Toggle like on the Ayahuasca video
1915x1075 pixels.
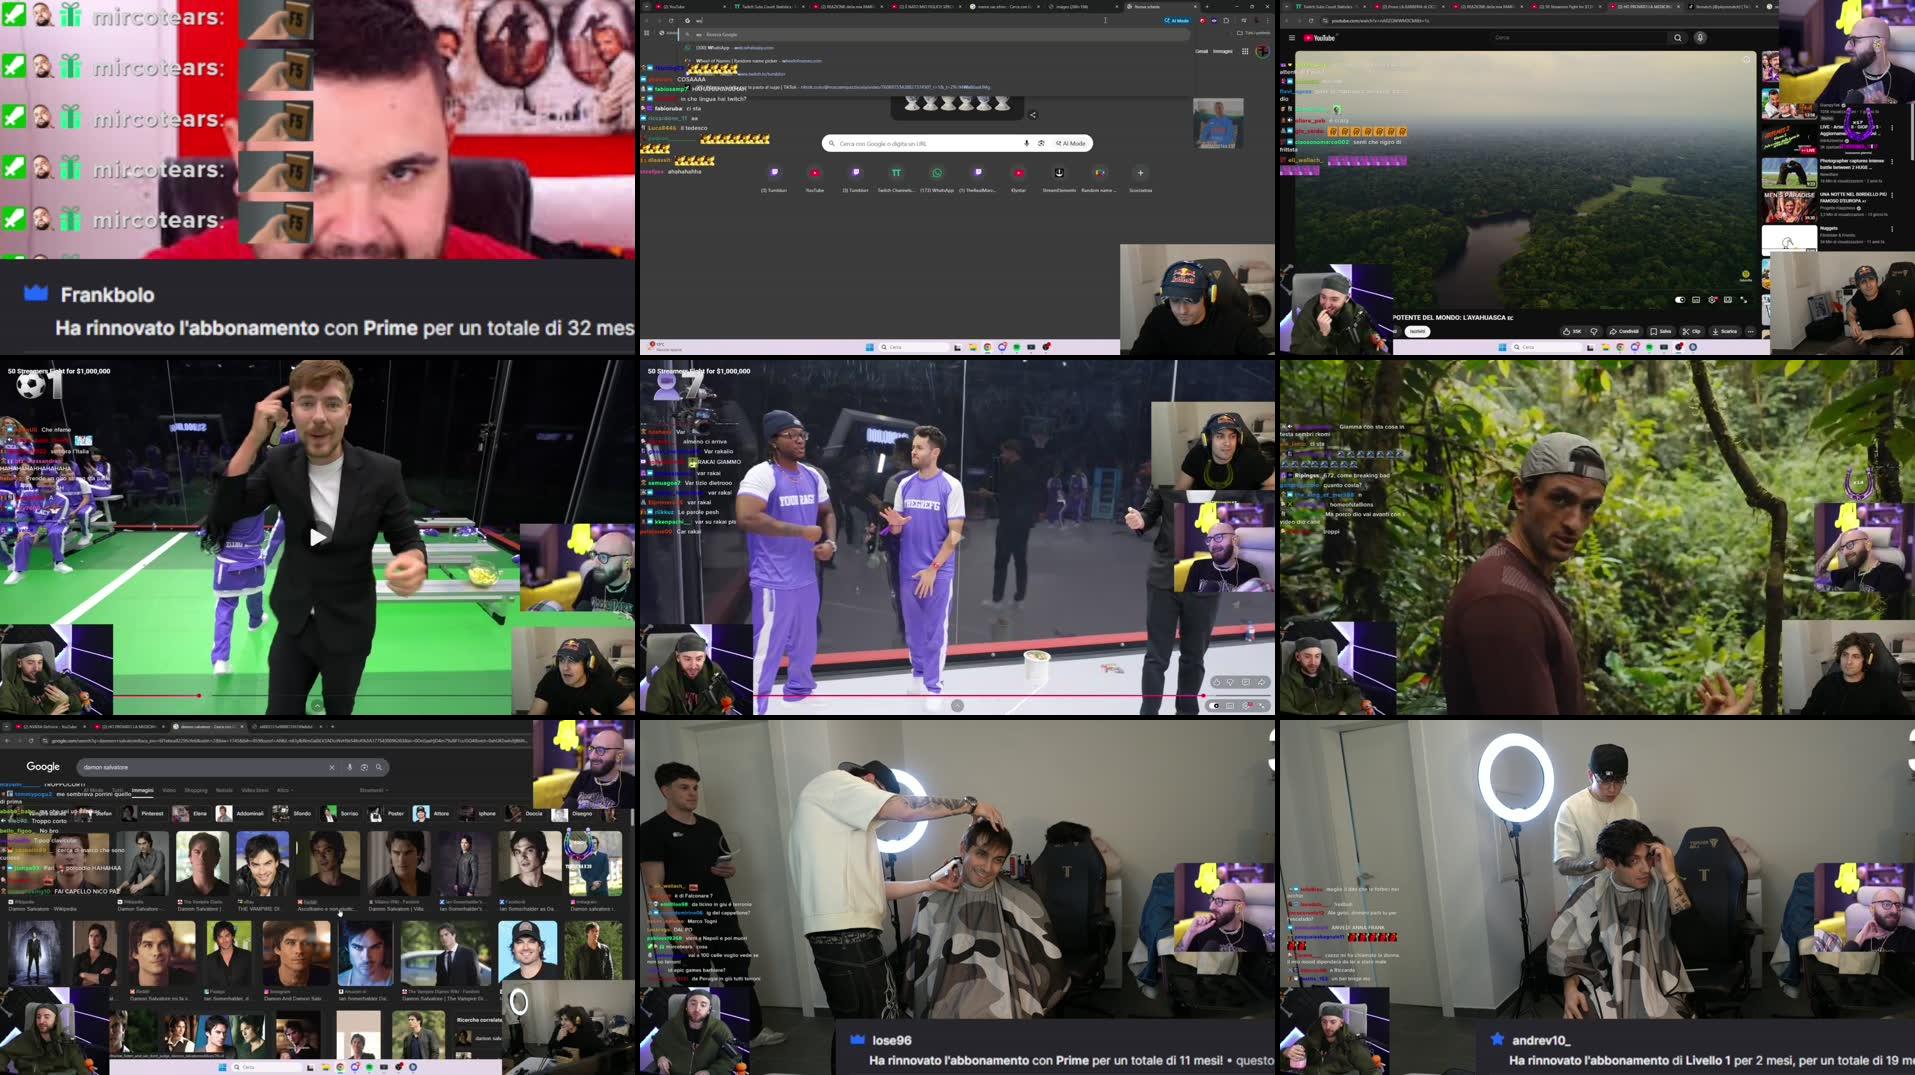point(1566,331)
